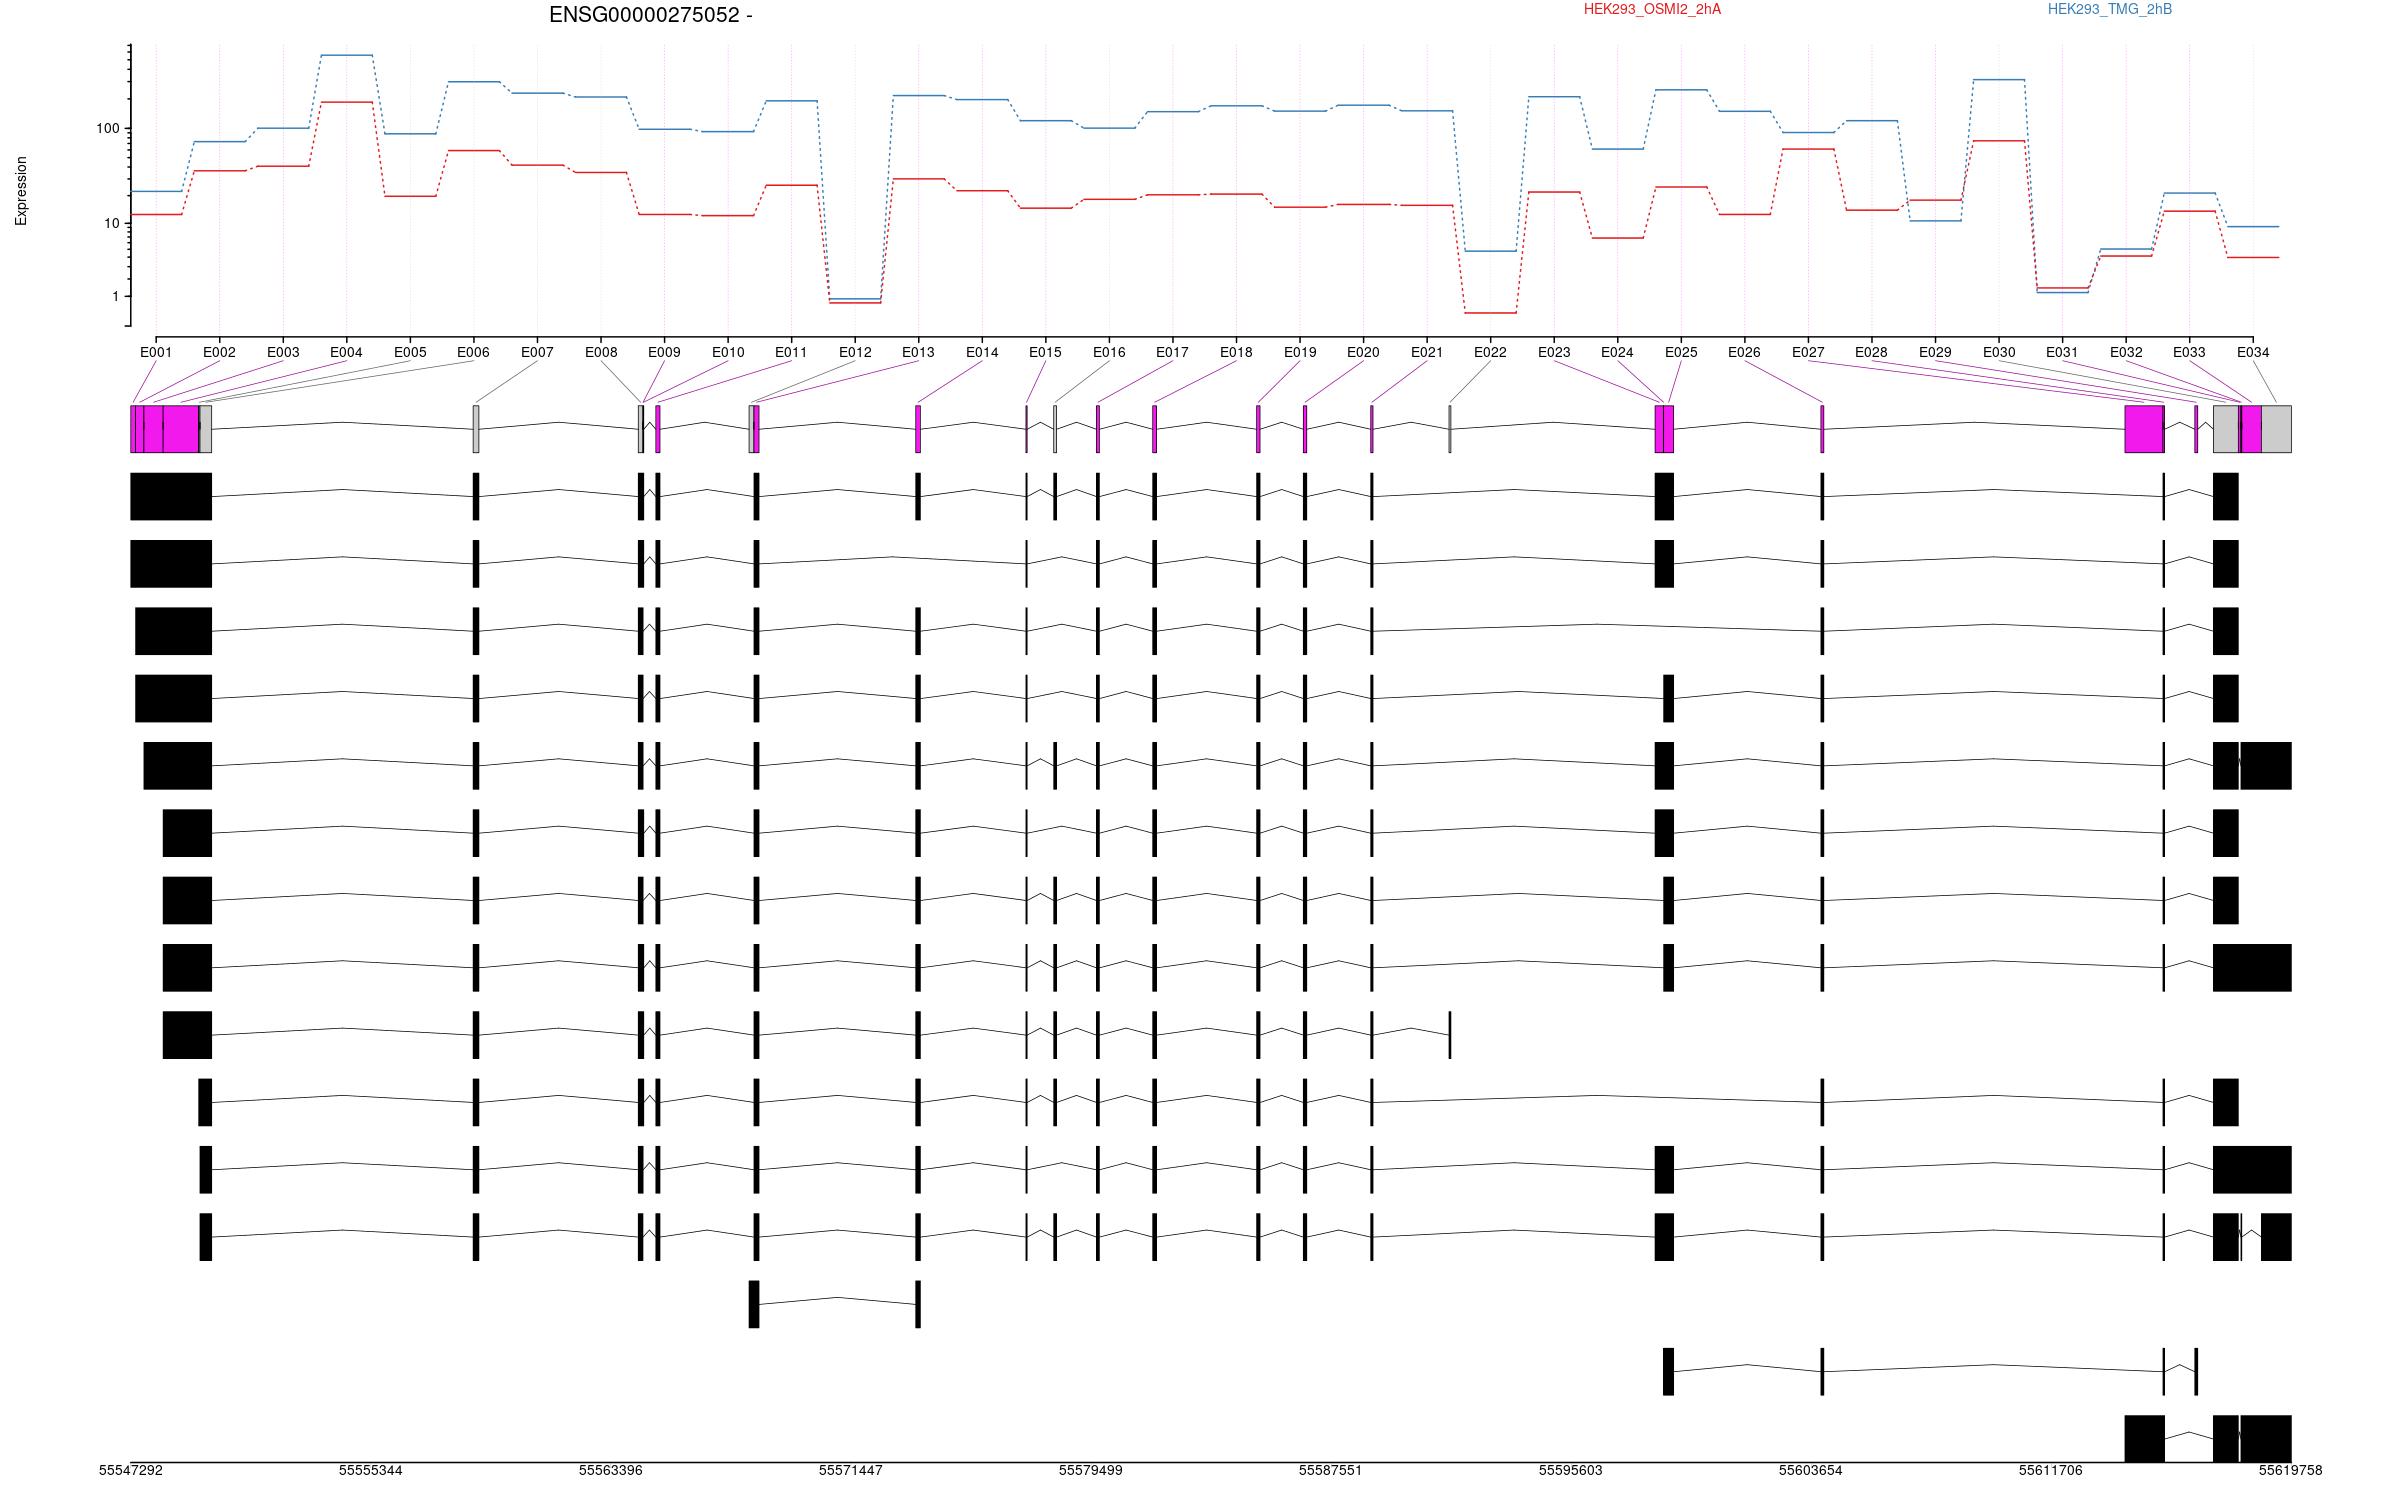
Task: Click the exon label E011
Action: tap(791, 352)
